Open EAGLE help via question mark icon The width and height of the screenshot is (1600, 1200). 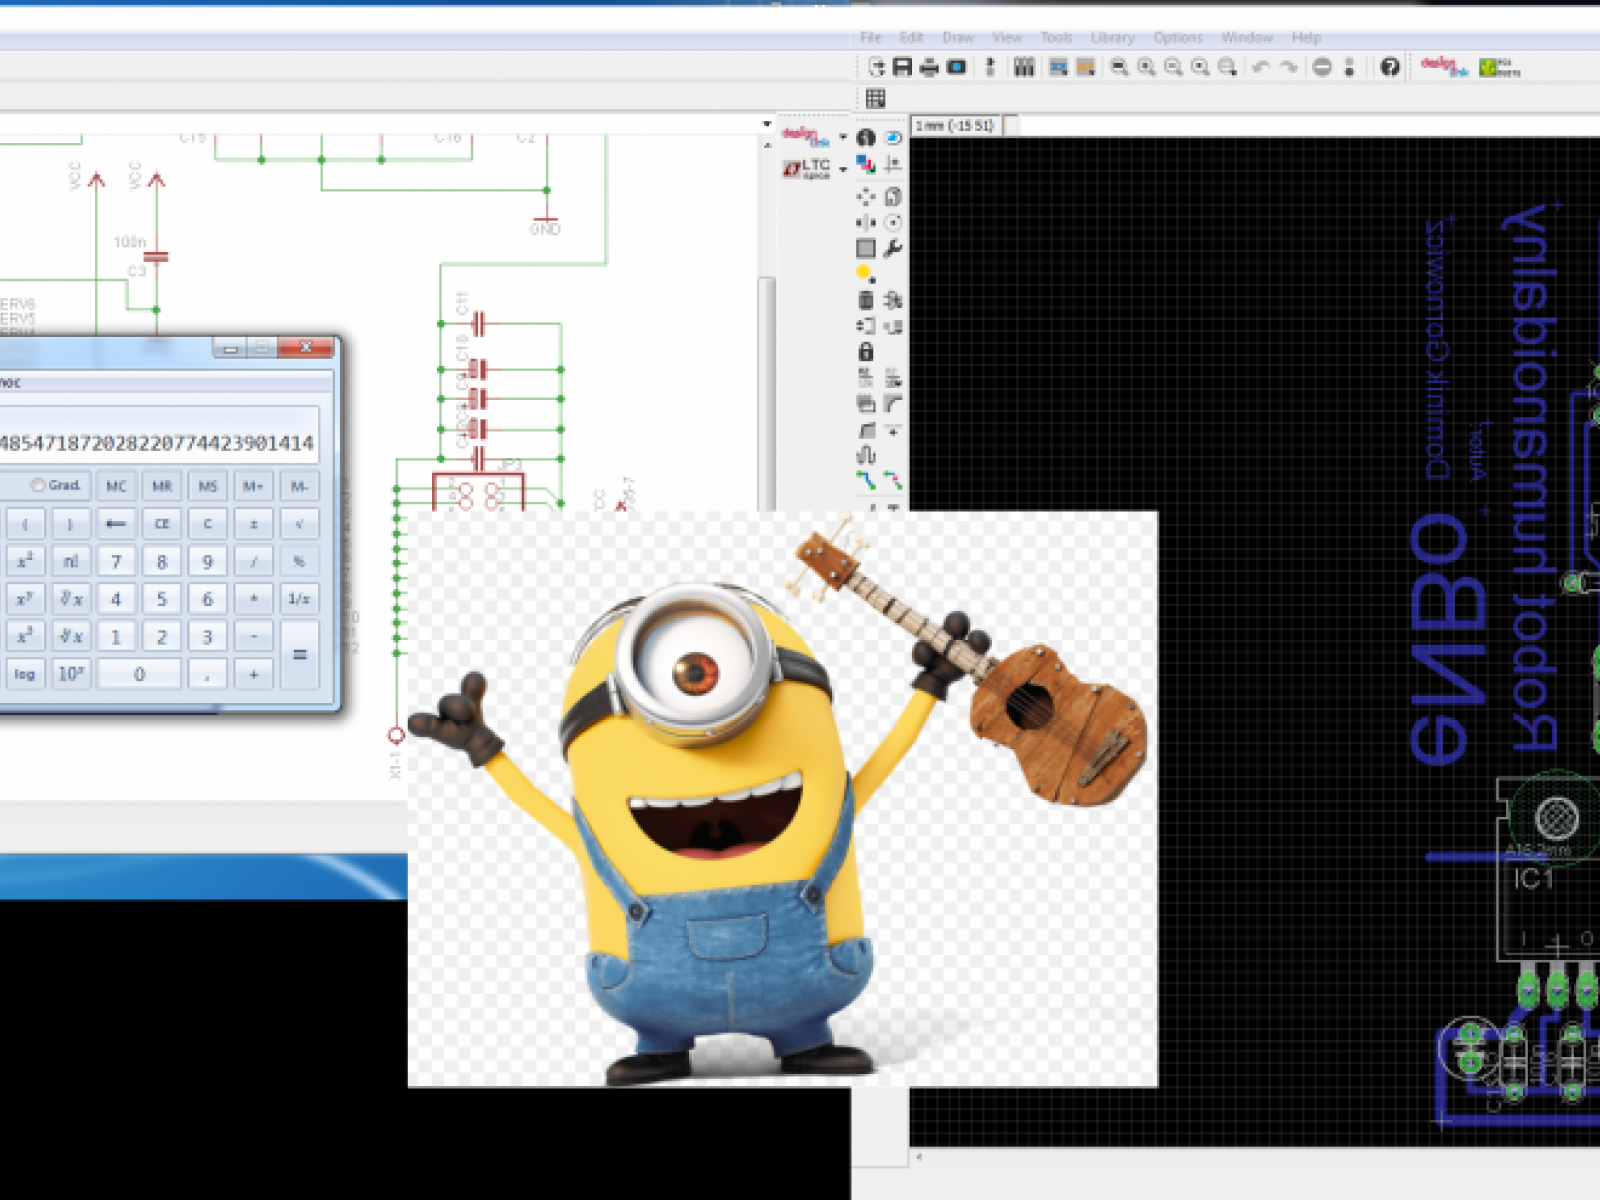tap(1390, 67)
